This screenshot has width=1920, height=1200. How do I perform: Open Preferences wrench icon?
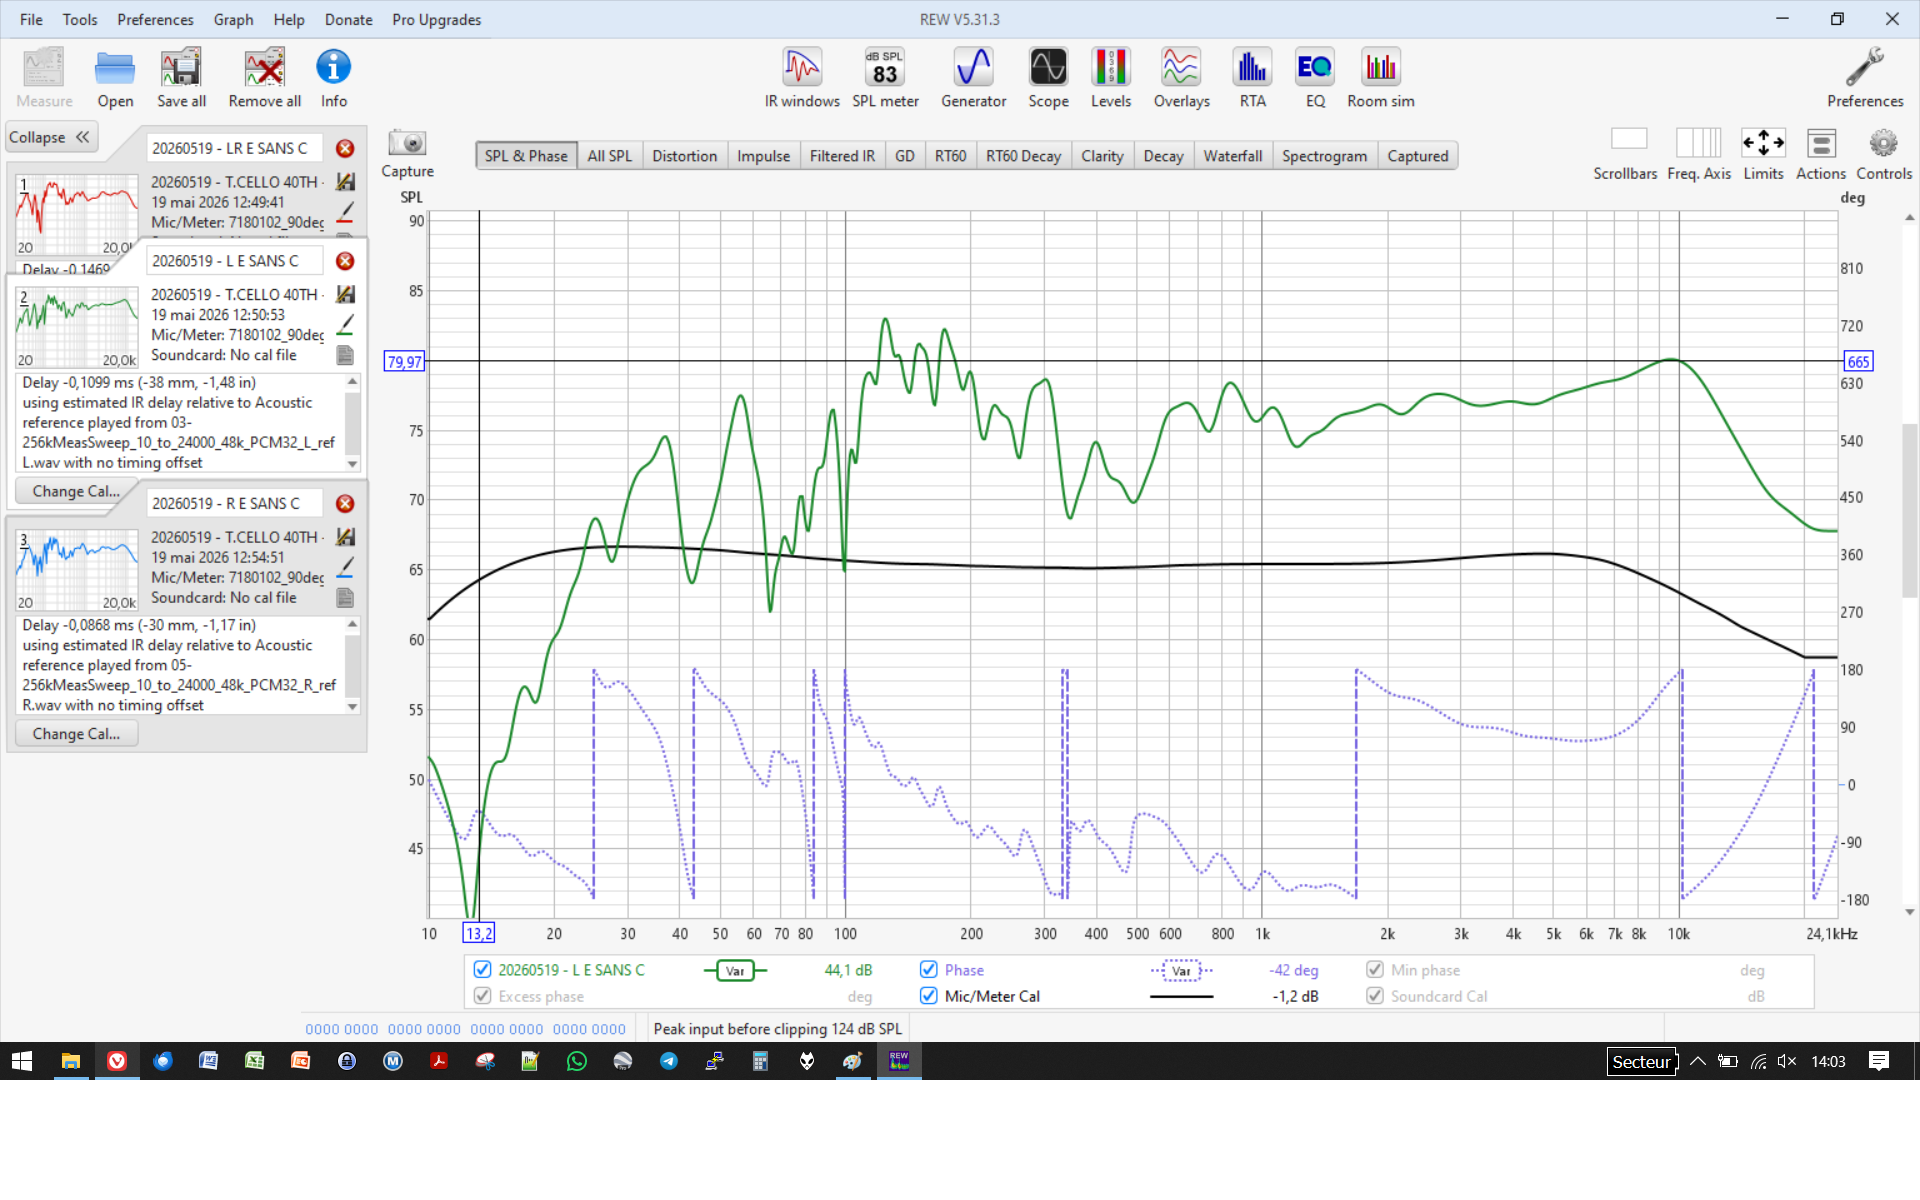click(1865, 77)
